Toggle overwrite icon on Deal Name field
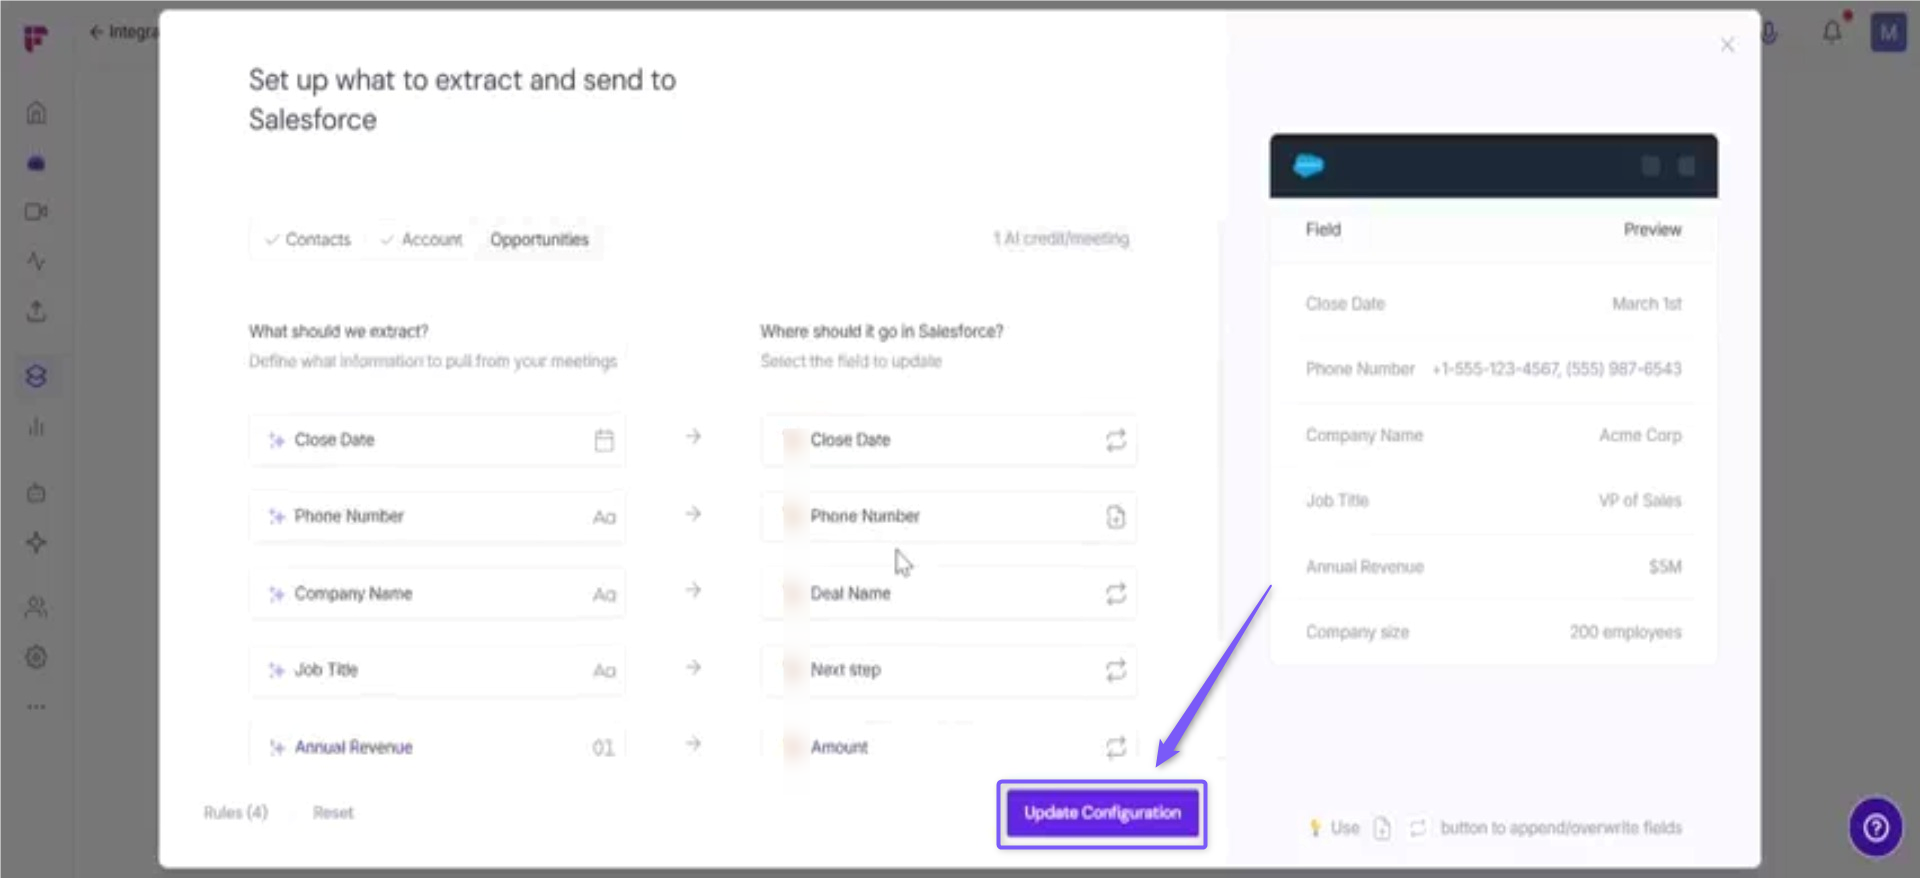 point(1115,594)
